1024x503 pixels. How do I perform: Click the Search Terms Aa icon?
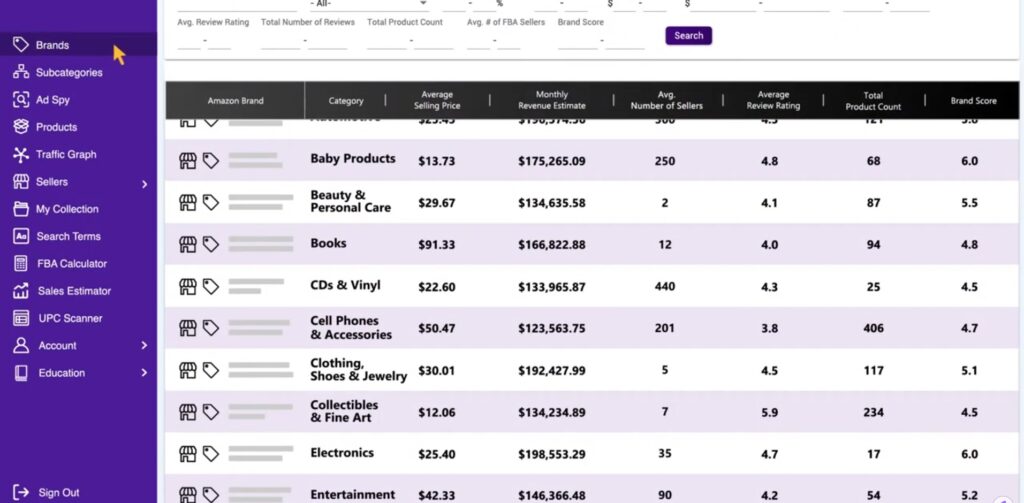pos(21,236)
